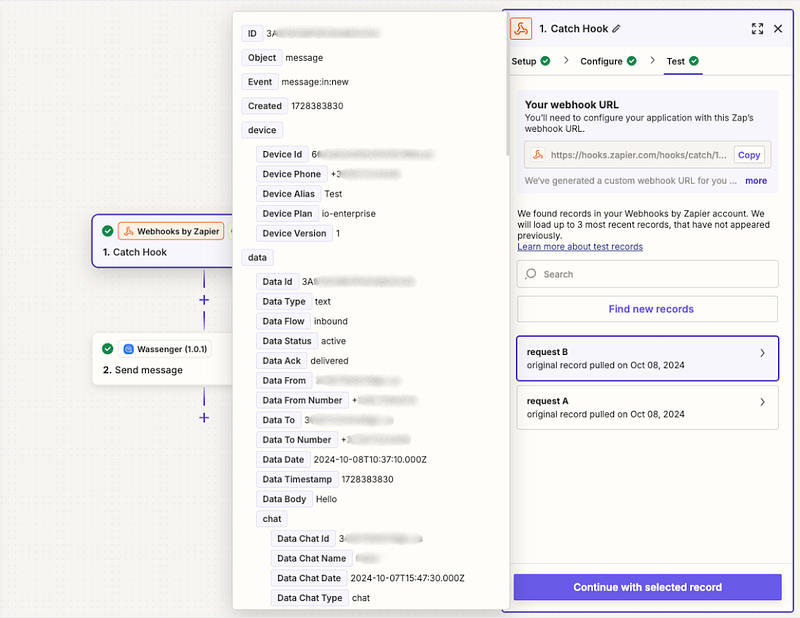The image size is (800, 618).
Task: Click the webhook icon beside the URL
Action: click(537, 155)
